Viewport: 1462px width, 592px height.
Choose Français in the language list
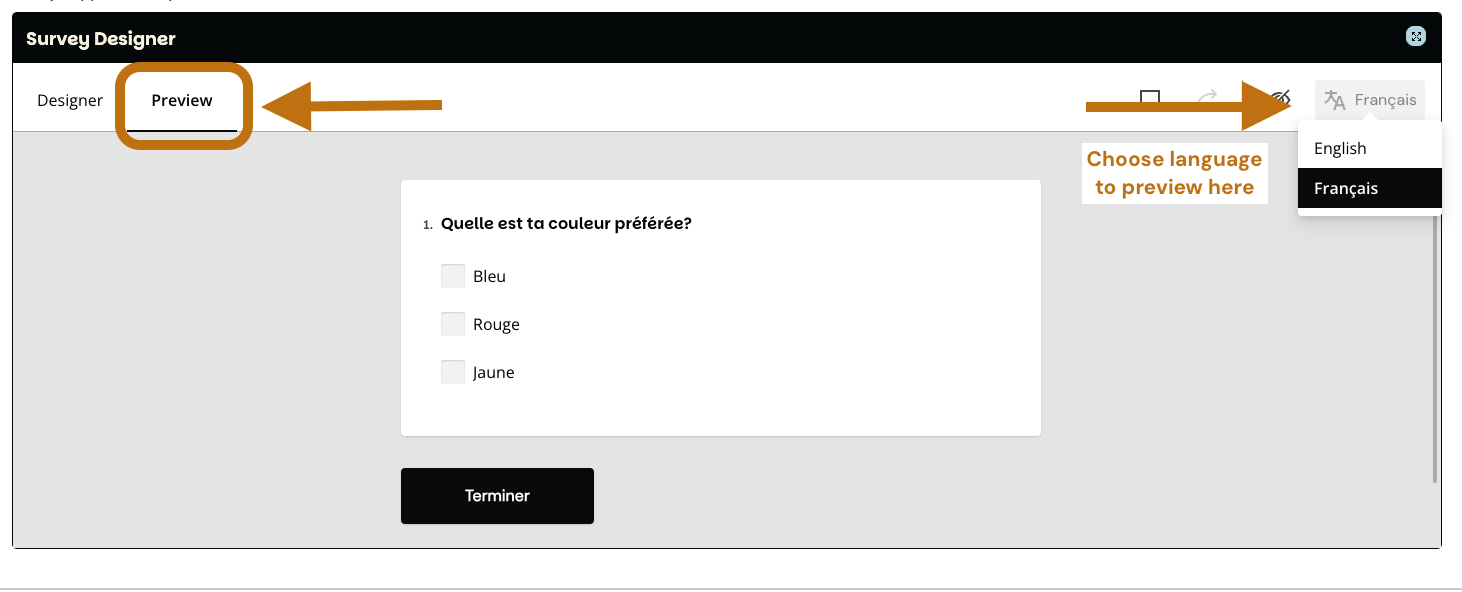point(1346,188)
